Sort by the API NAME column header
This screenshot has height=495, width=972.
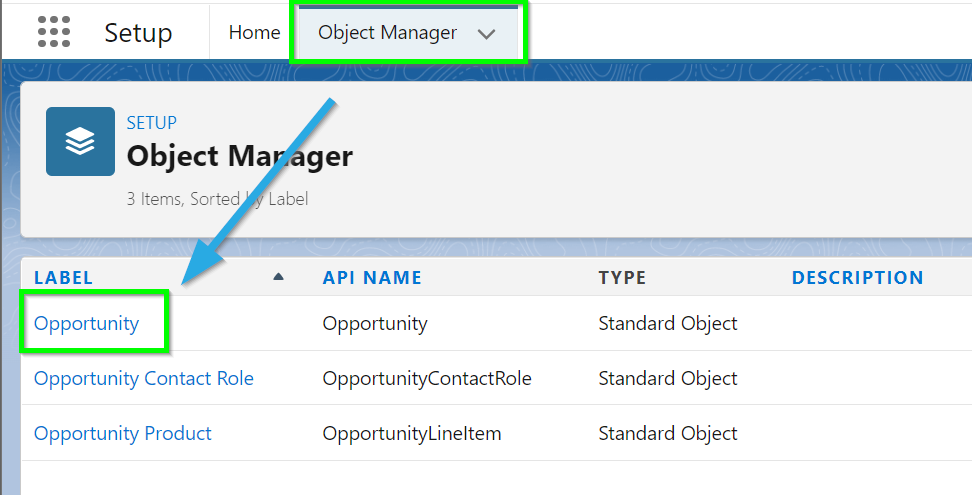[x=372, y=278]
